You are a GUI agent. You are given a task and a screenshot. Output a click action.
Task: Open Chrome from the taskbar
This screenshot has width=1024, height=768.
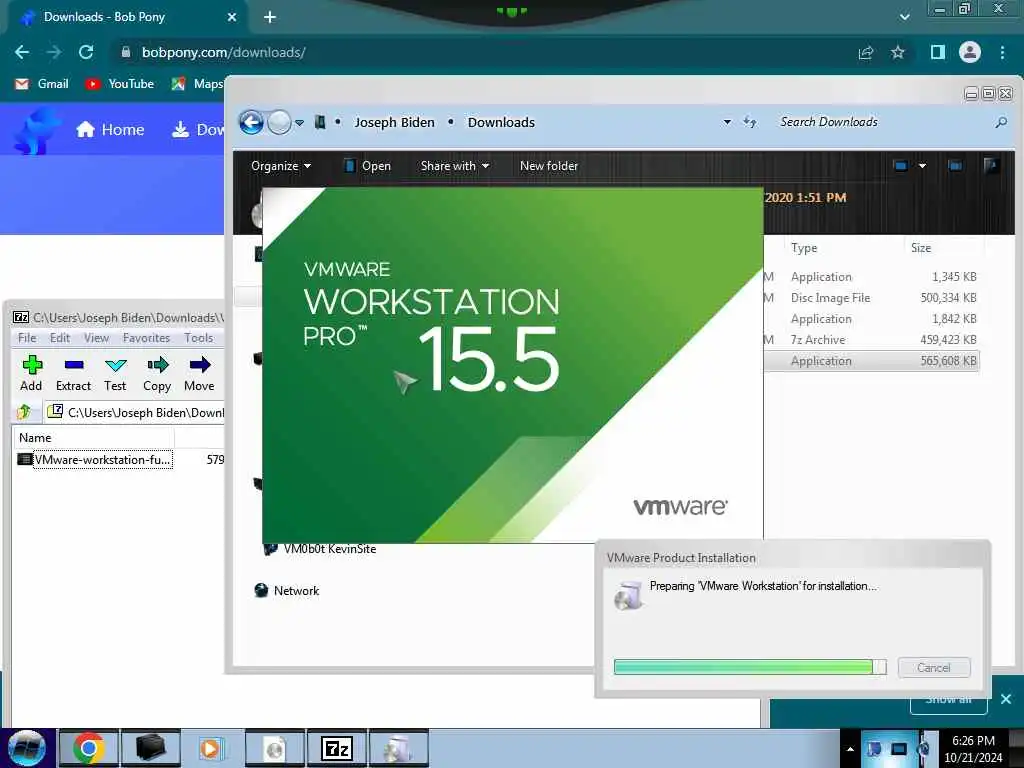click(x=88, y=748)
